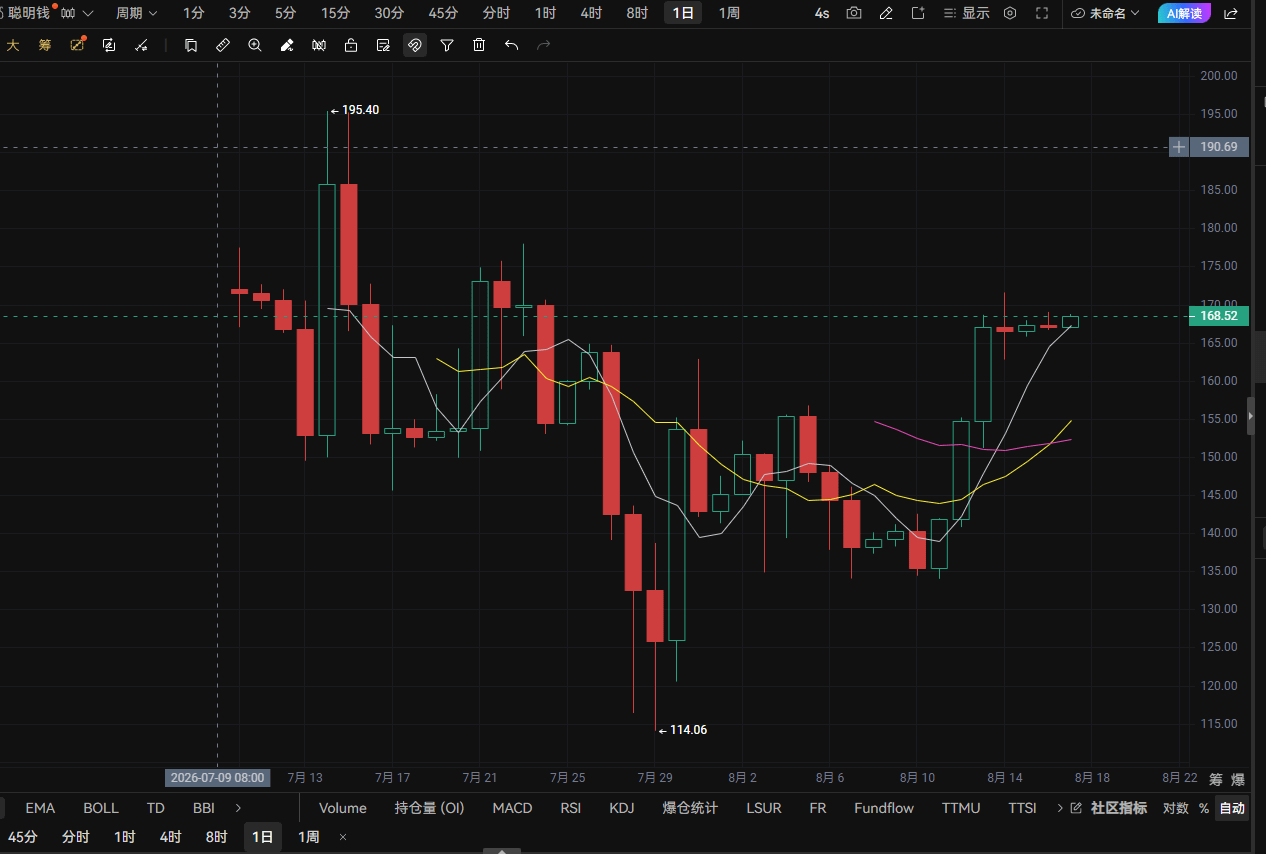The image size is (1266, 854).
Task: Click the pencil edit icon in top bar
Action: click(886, 13)
